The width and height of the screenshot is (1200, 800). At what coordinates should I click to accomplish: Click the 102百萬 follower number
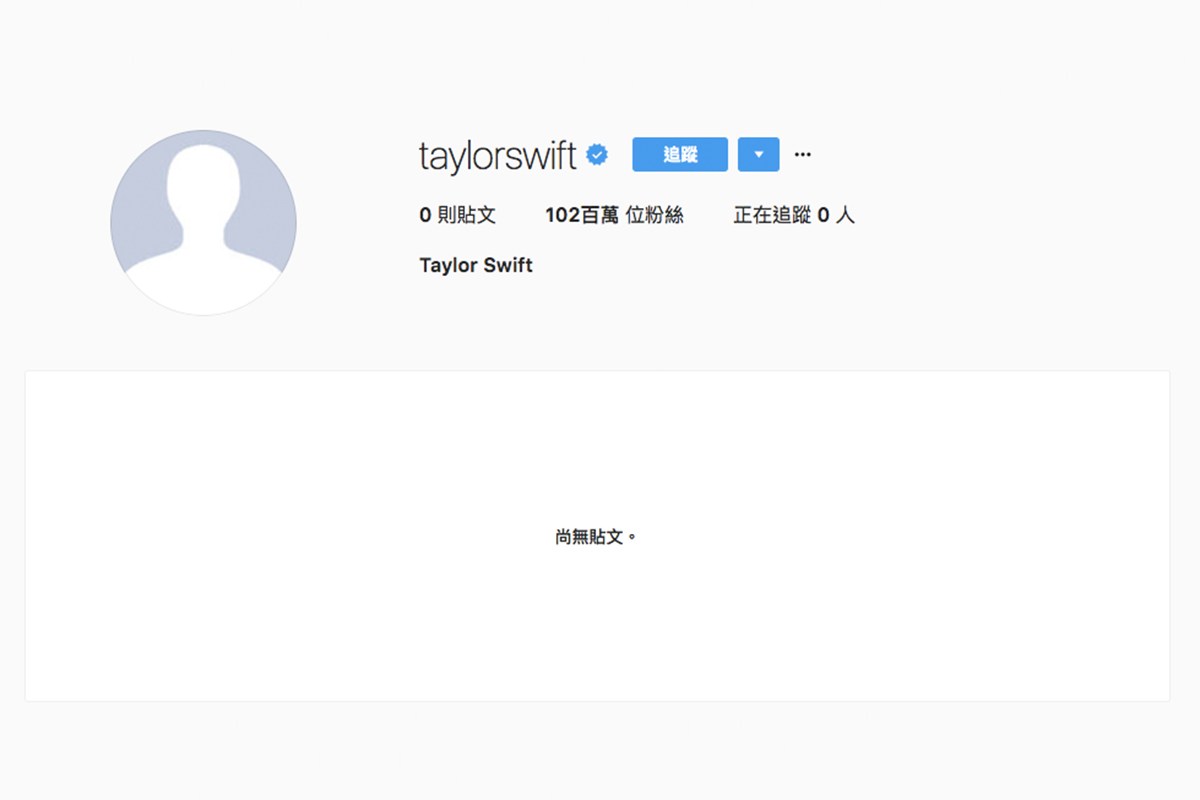point(582,215)
